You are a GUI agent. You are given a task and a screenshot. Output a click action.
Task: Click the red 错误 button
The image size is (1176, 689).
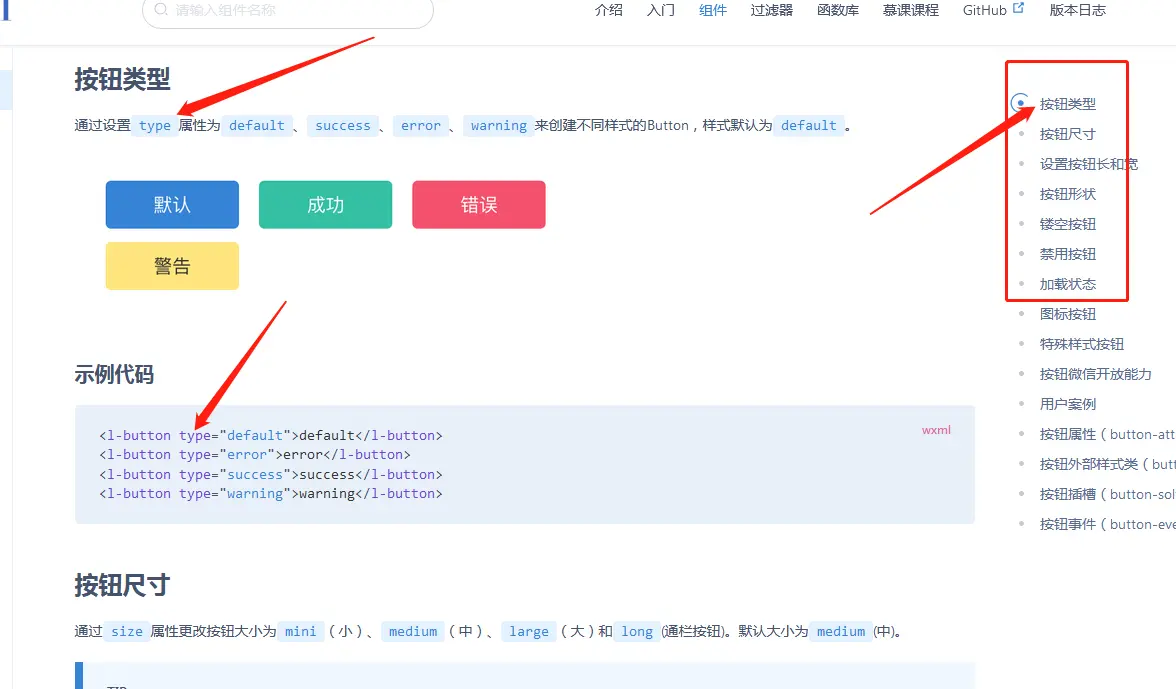(x=478, y=205)
